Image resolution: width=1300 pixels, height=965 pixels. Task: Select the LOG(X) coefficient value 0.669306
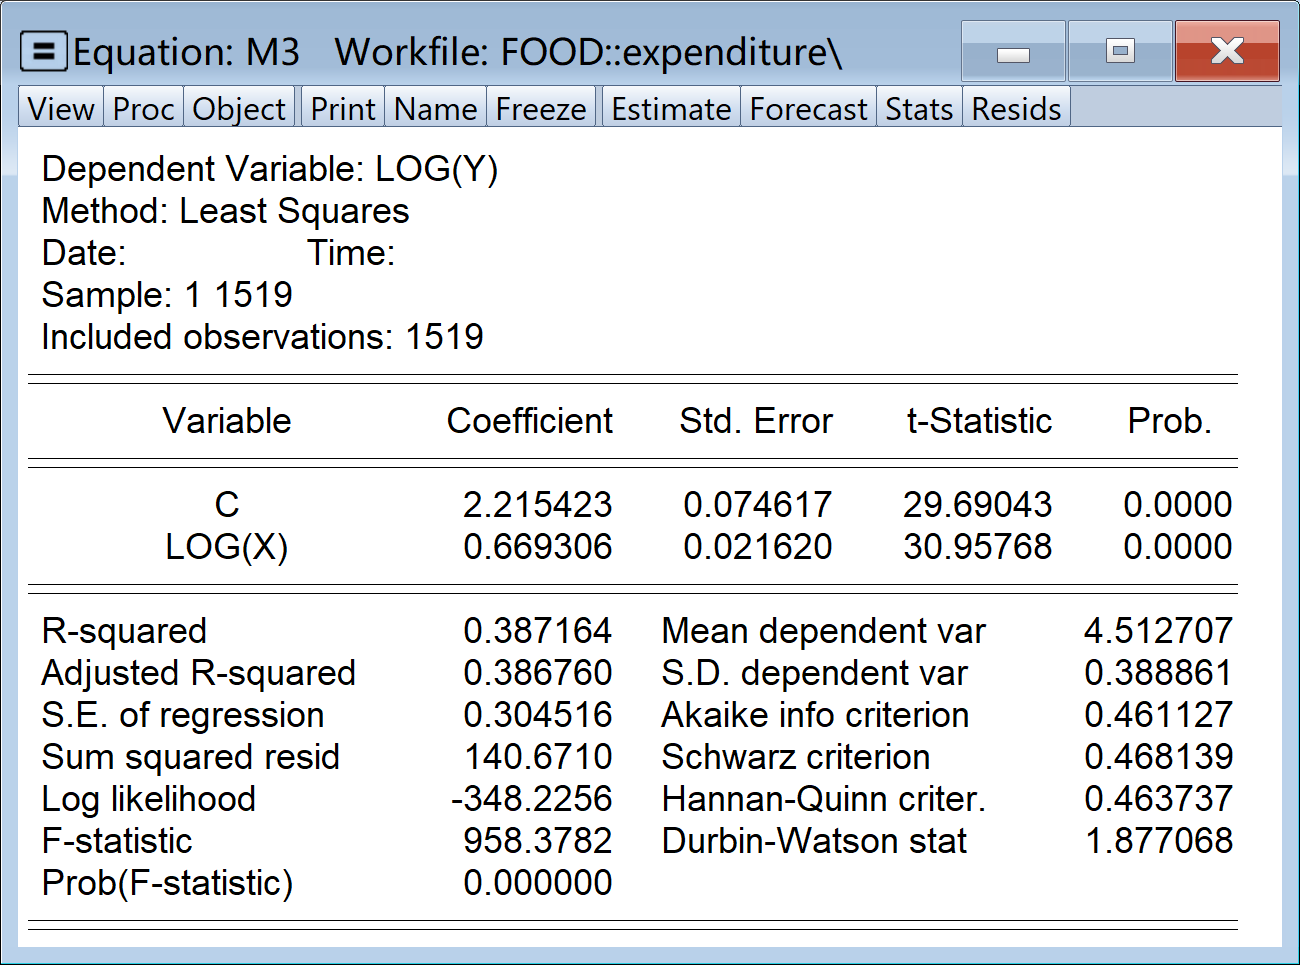point(537,547)
